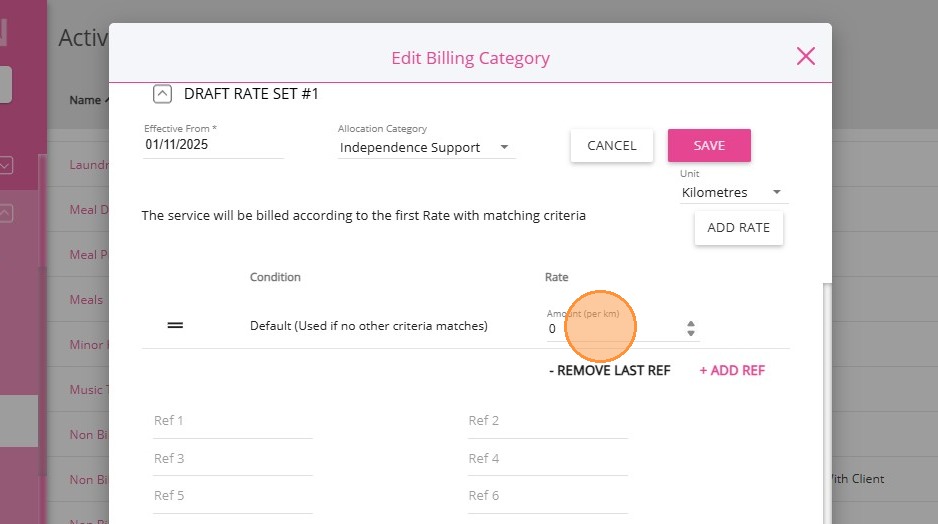Focus the Amount (per km) field
The image size is (938, 524).
pyautogui.click(x=612, y=329)
